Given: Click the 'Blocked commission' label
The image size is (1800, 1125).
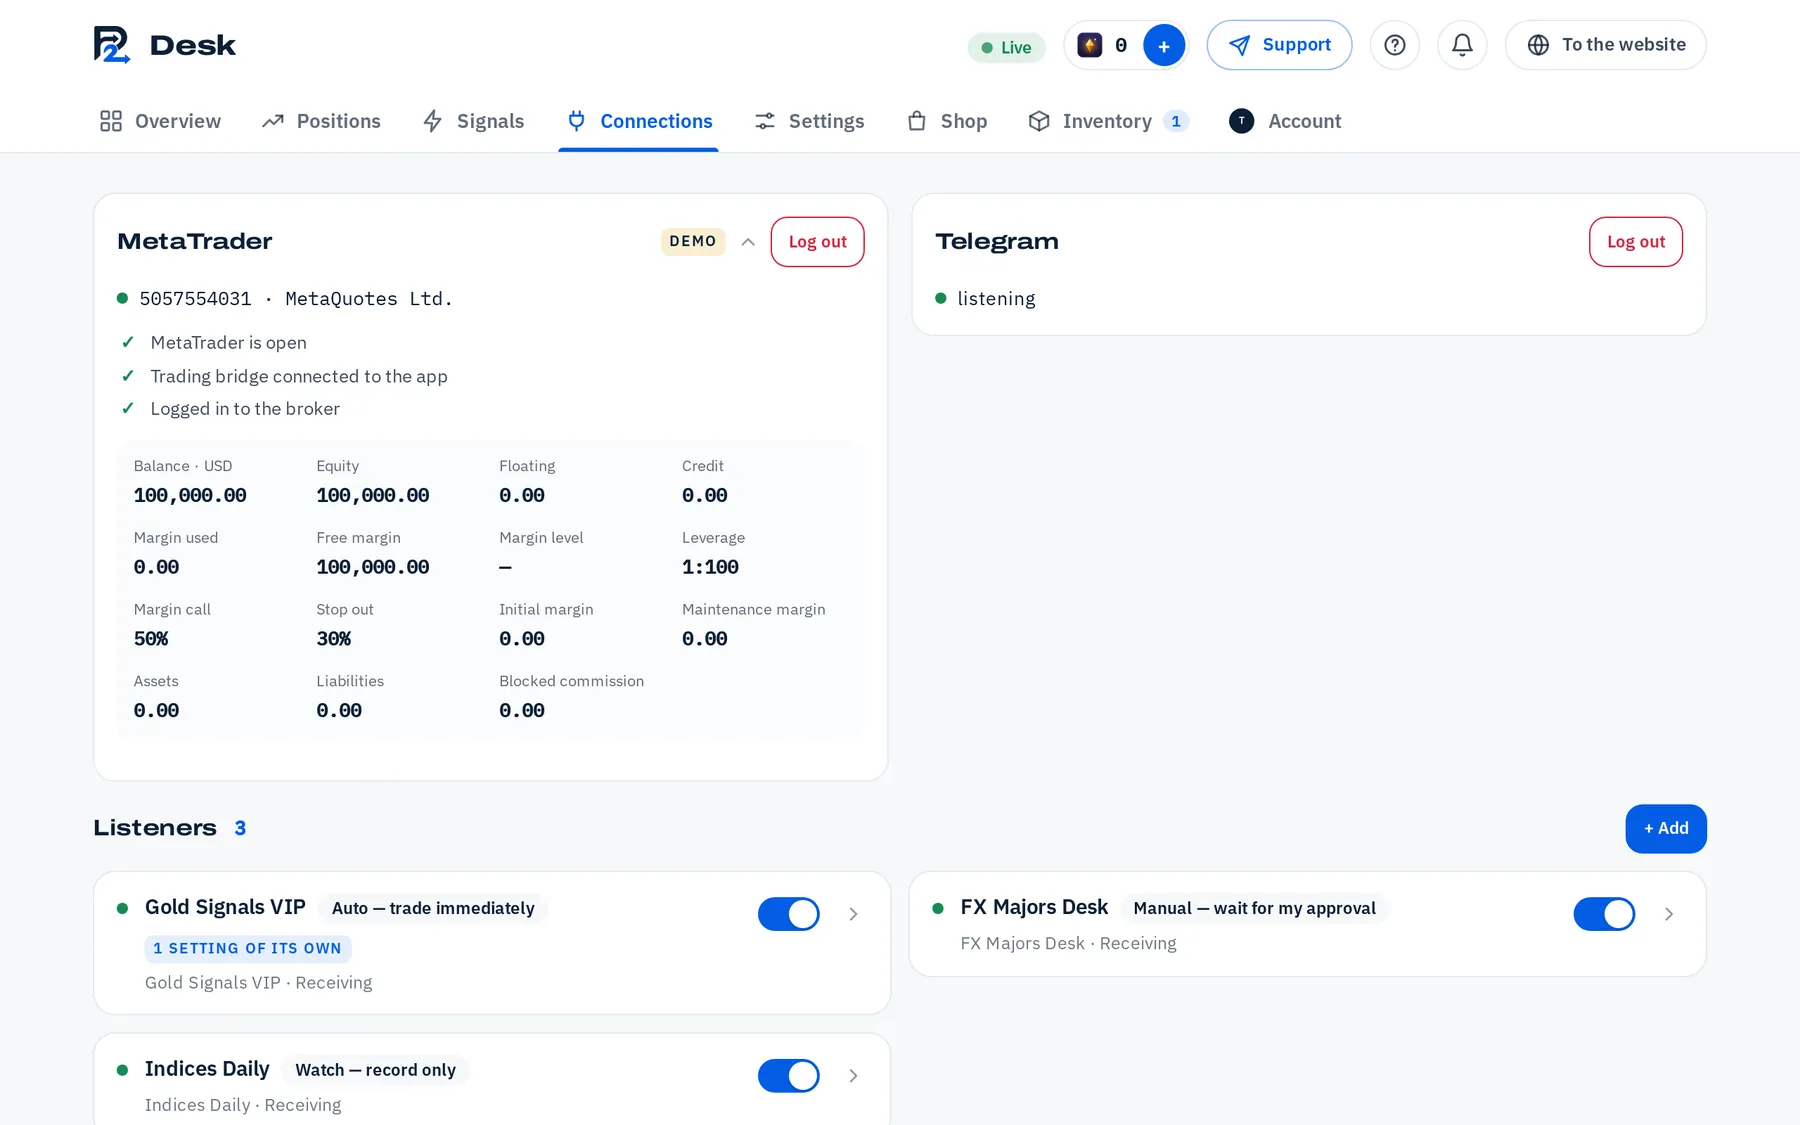Looking at the screenshot, I should point(572,681).
